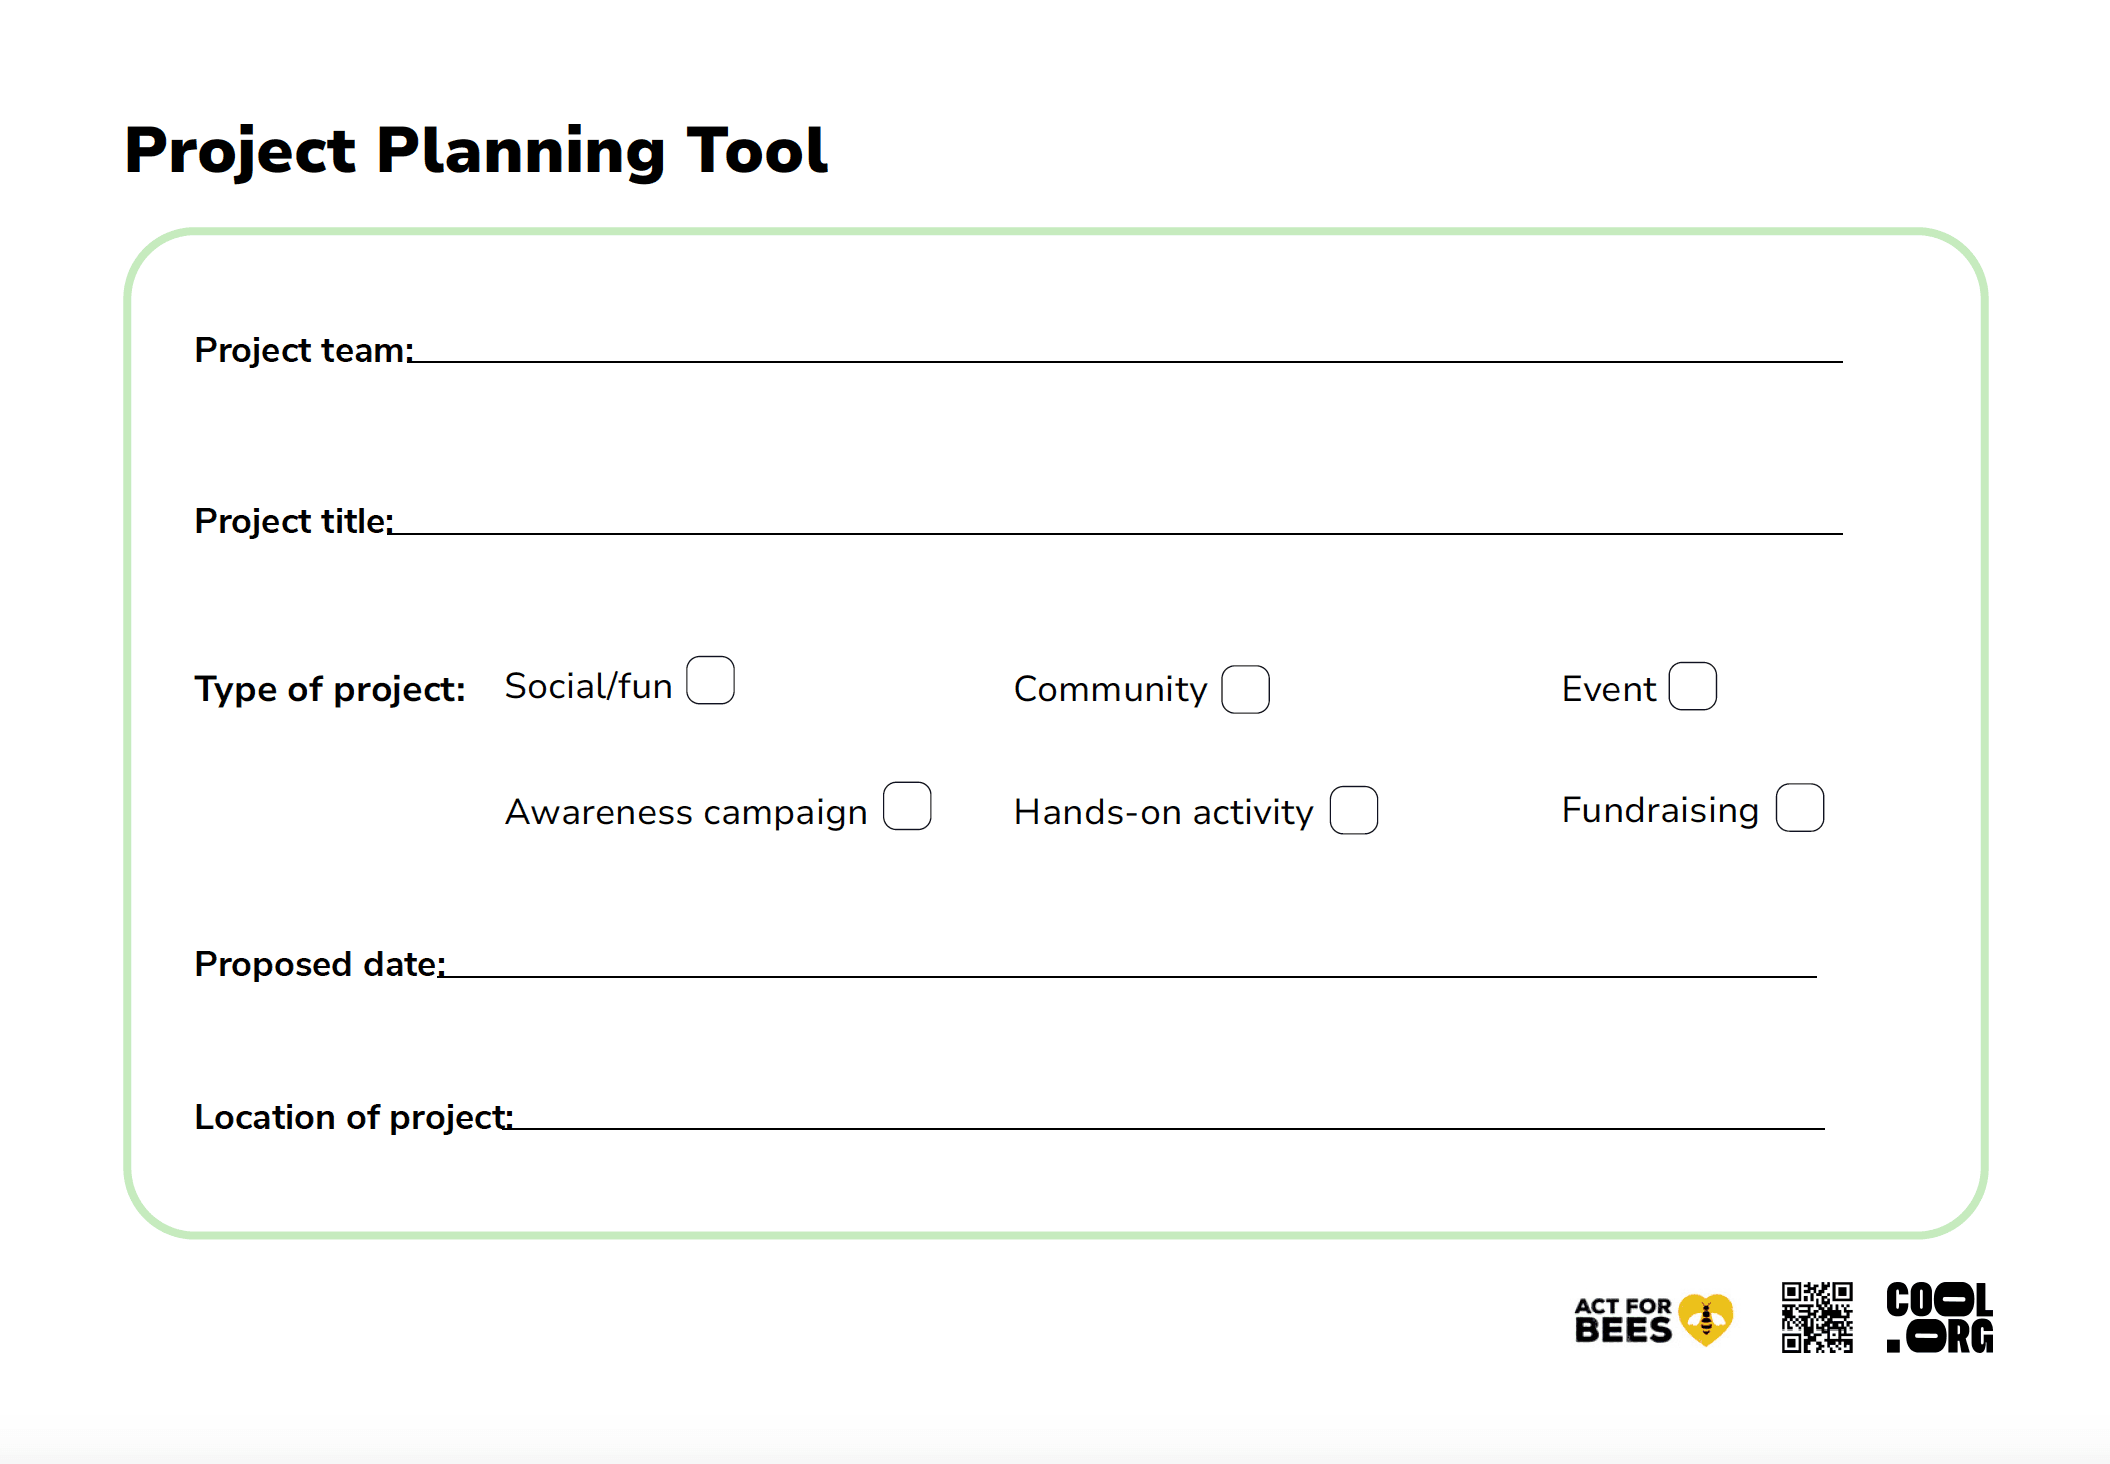Click the Type of project label

(330, 689)
